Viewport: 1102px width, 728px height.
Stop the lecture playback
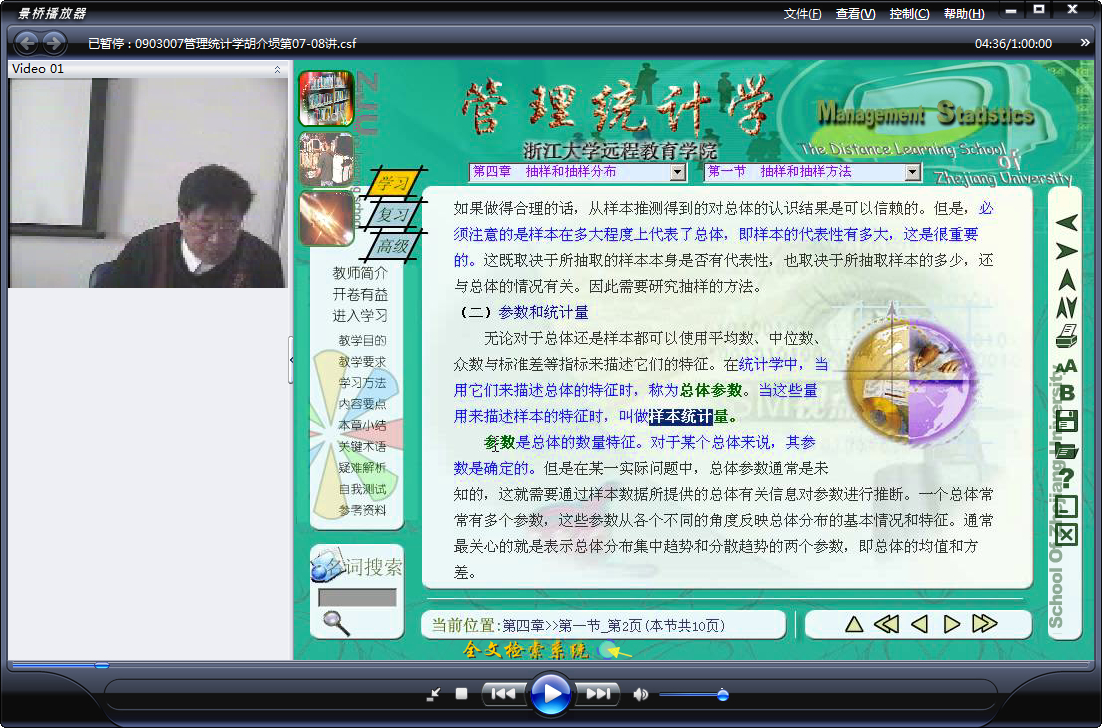[461, 694]
